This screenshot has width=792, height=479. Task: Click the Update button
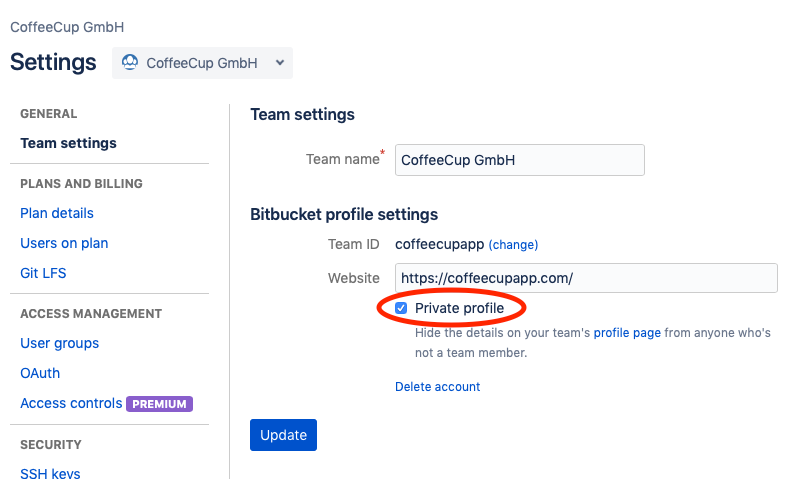point(283,435)
